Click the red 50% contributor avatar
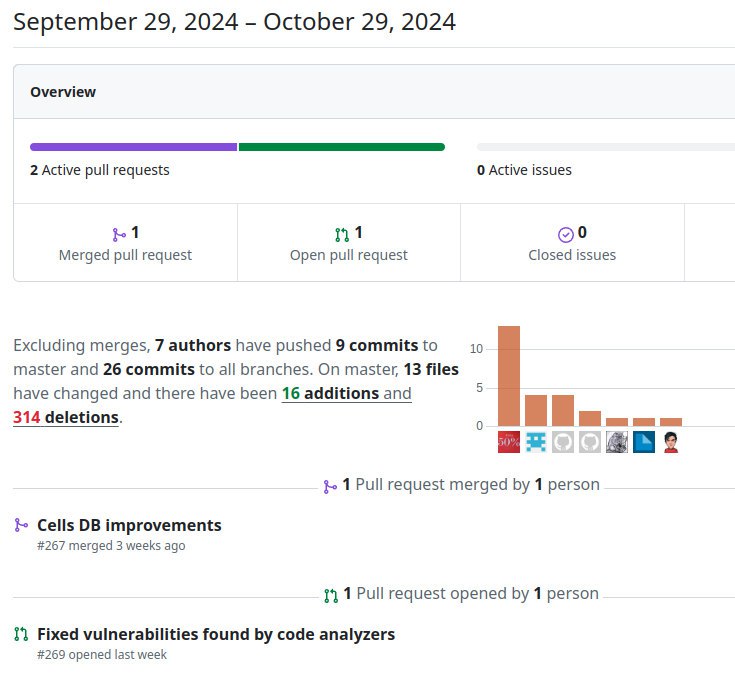Viewport: 735px width, 685px height. pos(509,442)
